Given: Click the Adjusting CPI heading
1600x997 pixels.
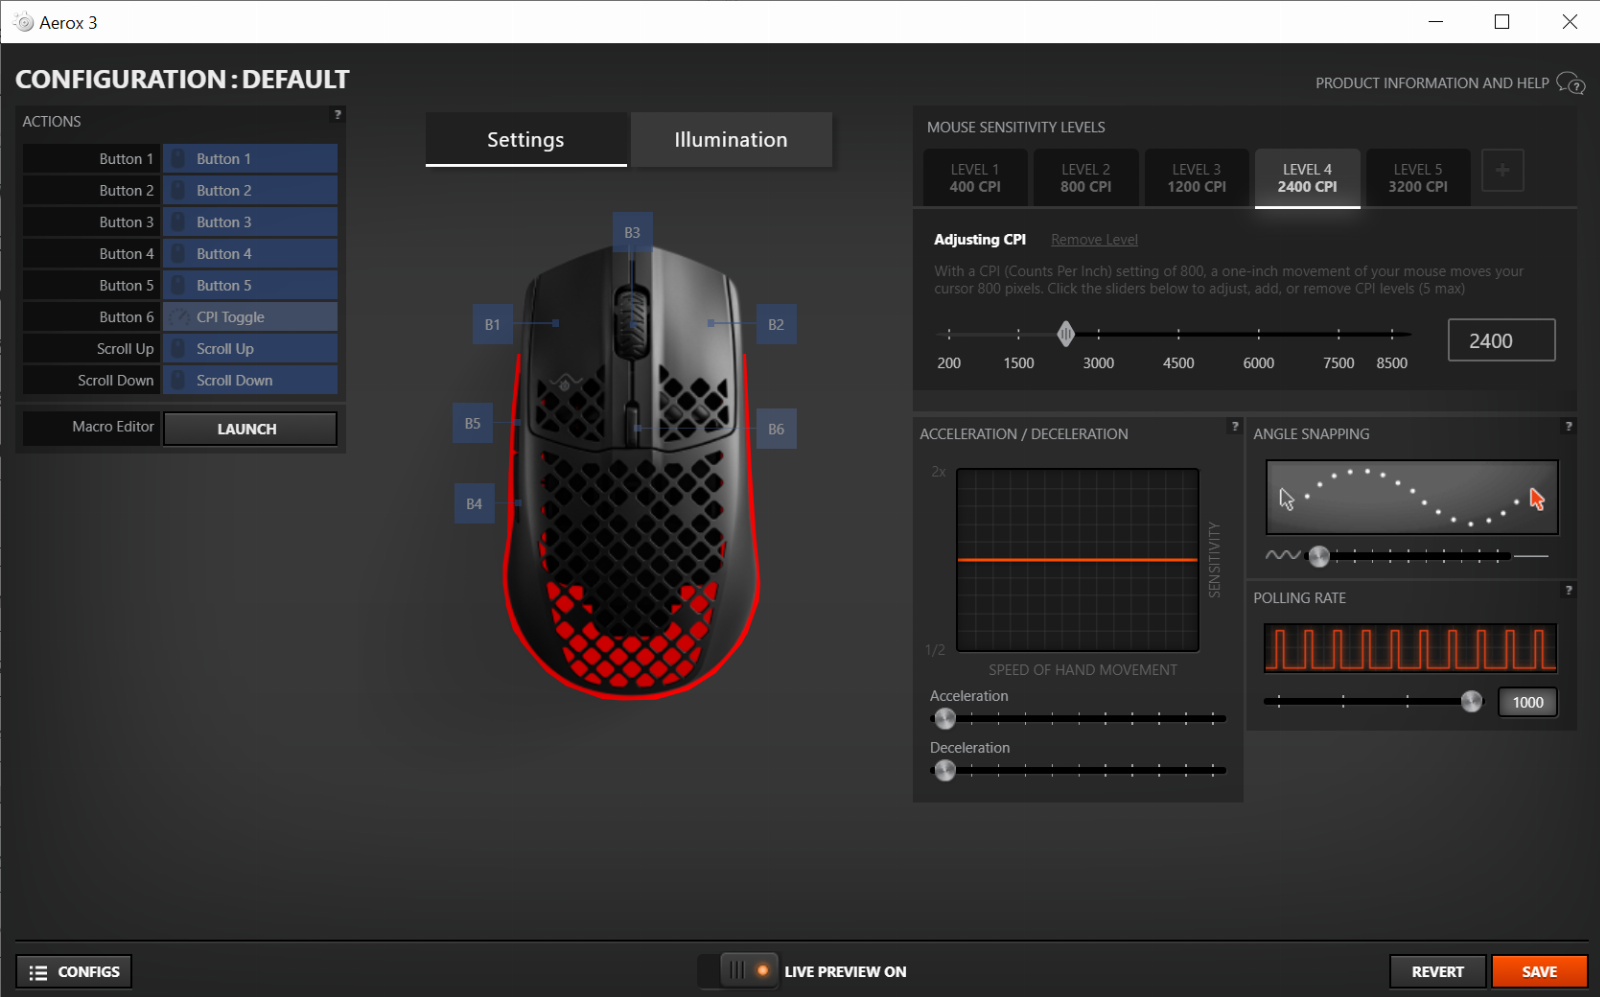Looking at the screenshot, I should point(979,240).
